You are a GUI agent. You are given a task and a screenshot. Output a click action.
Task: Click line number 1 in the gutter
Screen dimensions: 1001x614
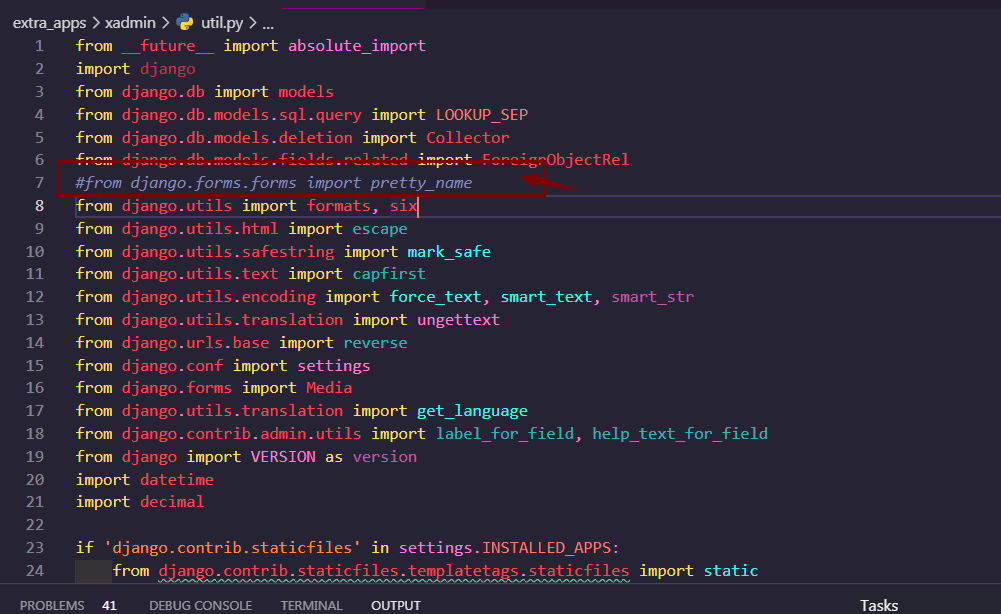click(x=38, y=45)
